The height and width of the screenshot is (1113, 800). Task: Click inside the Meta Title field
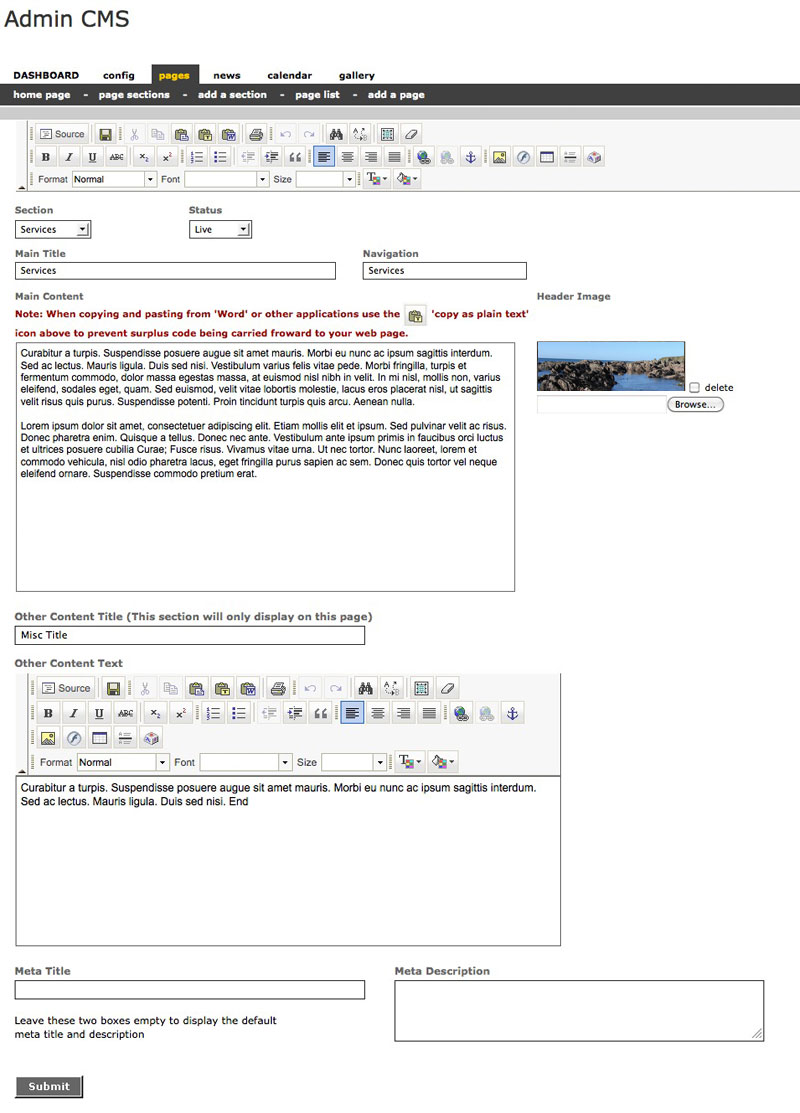(190, 989)
